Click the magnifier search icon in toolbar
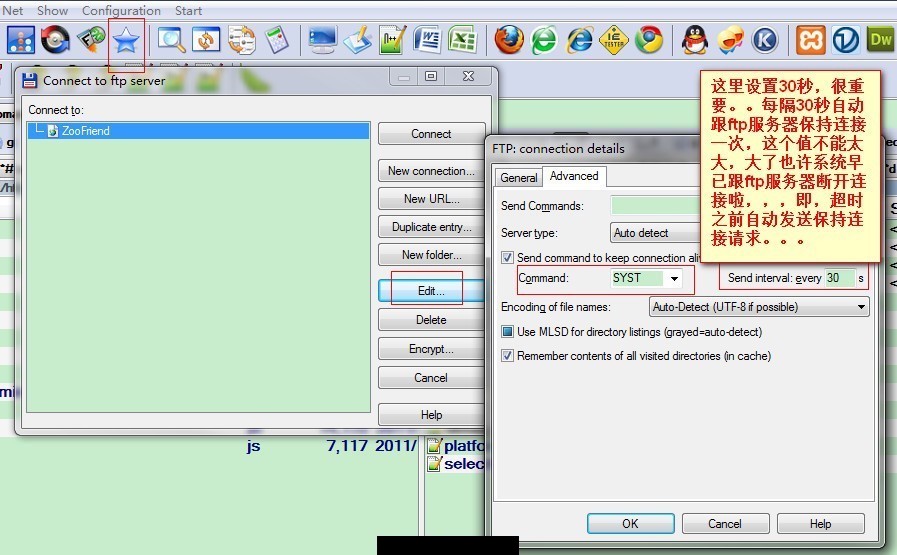The width and height of the screenshot is (897, 555). [171, 40]
